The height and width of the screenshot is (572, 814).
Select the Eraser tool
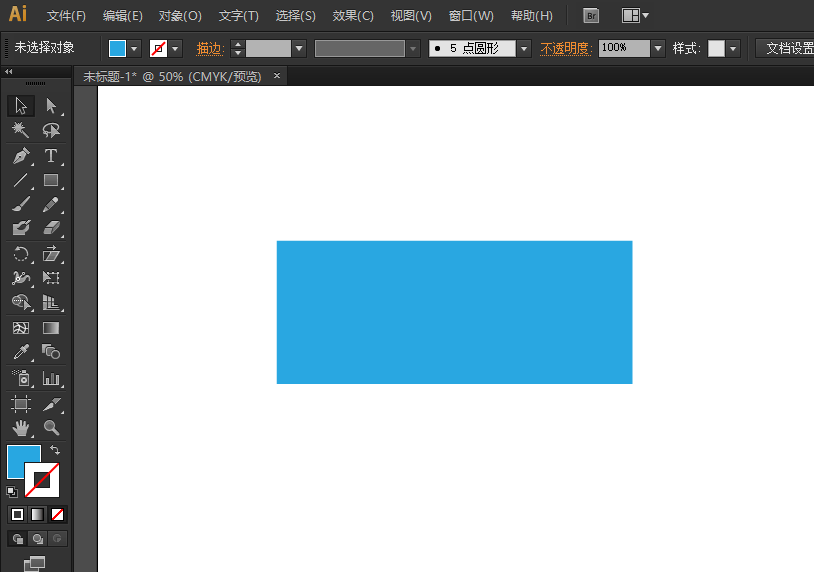pyautogui.click(x=50, y=228)
